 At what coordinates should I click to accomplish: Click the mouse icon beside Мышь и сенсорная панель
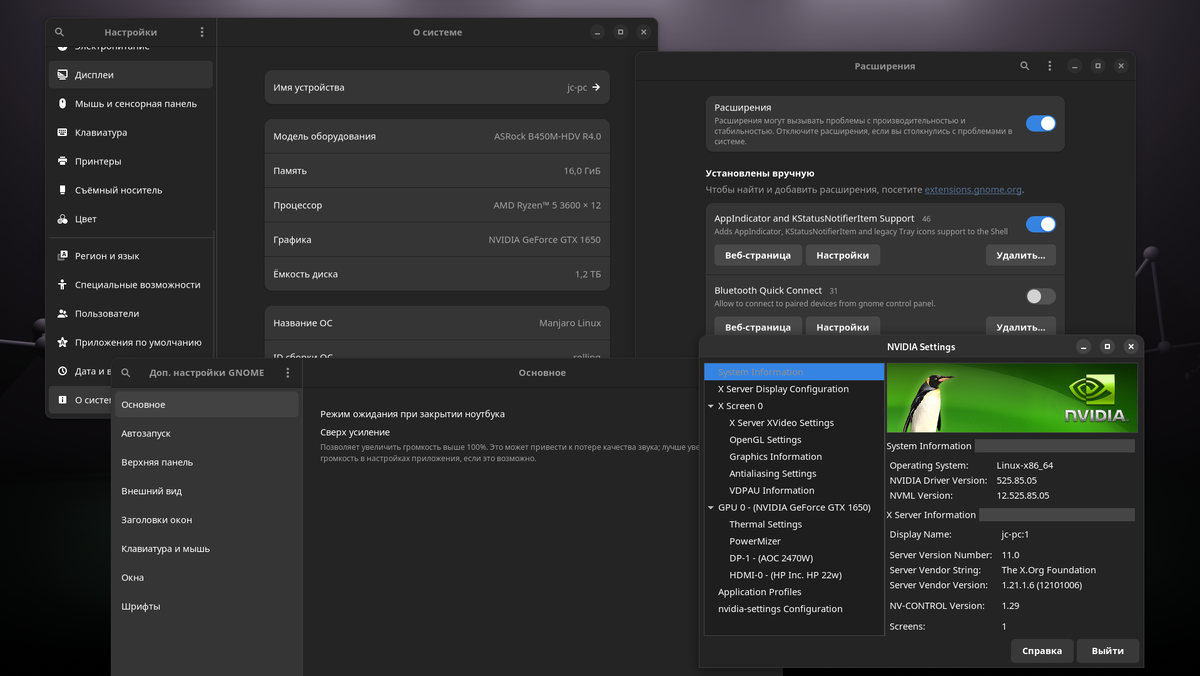point(63,104)
